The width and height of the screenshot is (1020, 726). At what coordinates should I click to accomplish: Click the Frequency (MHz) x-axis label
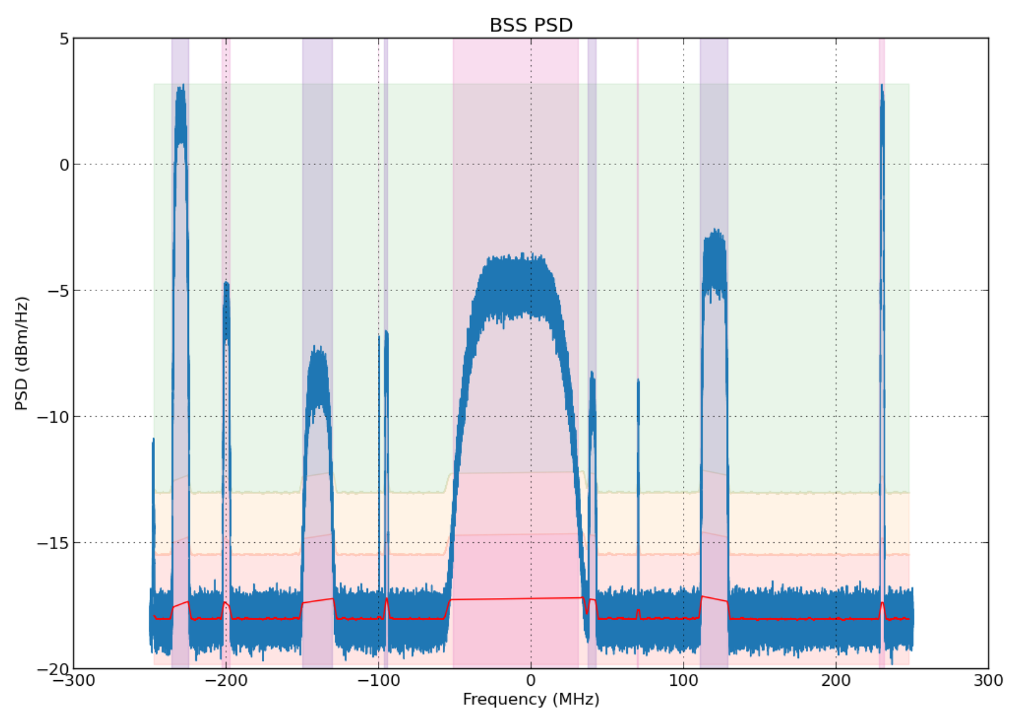(x=530, y=699)
